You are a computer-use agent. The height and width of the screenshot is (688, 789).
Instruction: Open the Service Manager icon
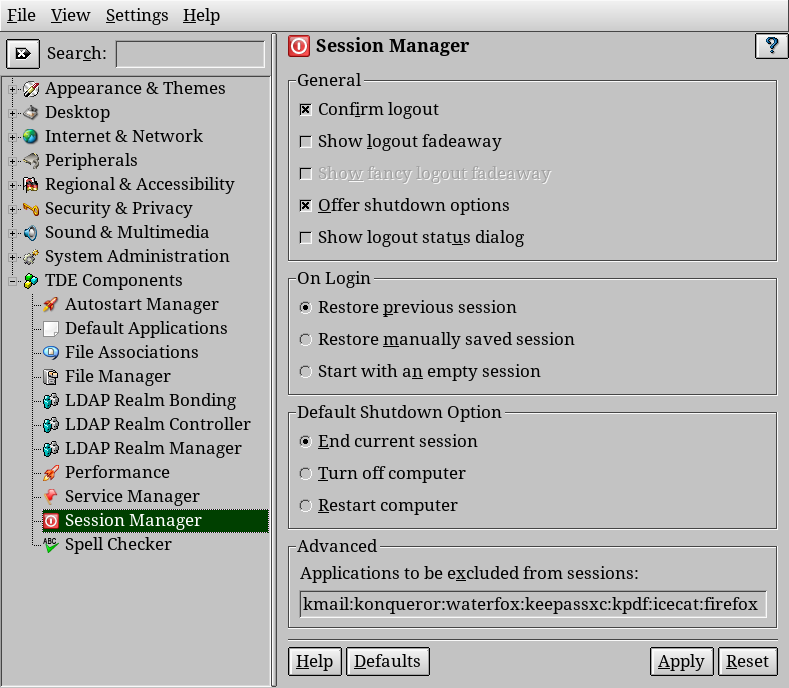(x=51, y=496)
